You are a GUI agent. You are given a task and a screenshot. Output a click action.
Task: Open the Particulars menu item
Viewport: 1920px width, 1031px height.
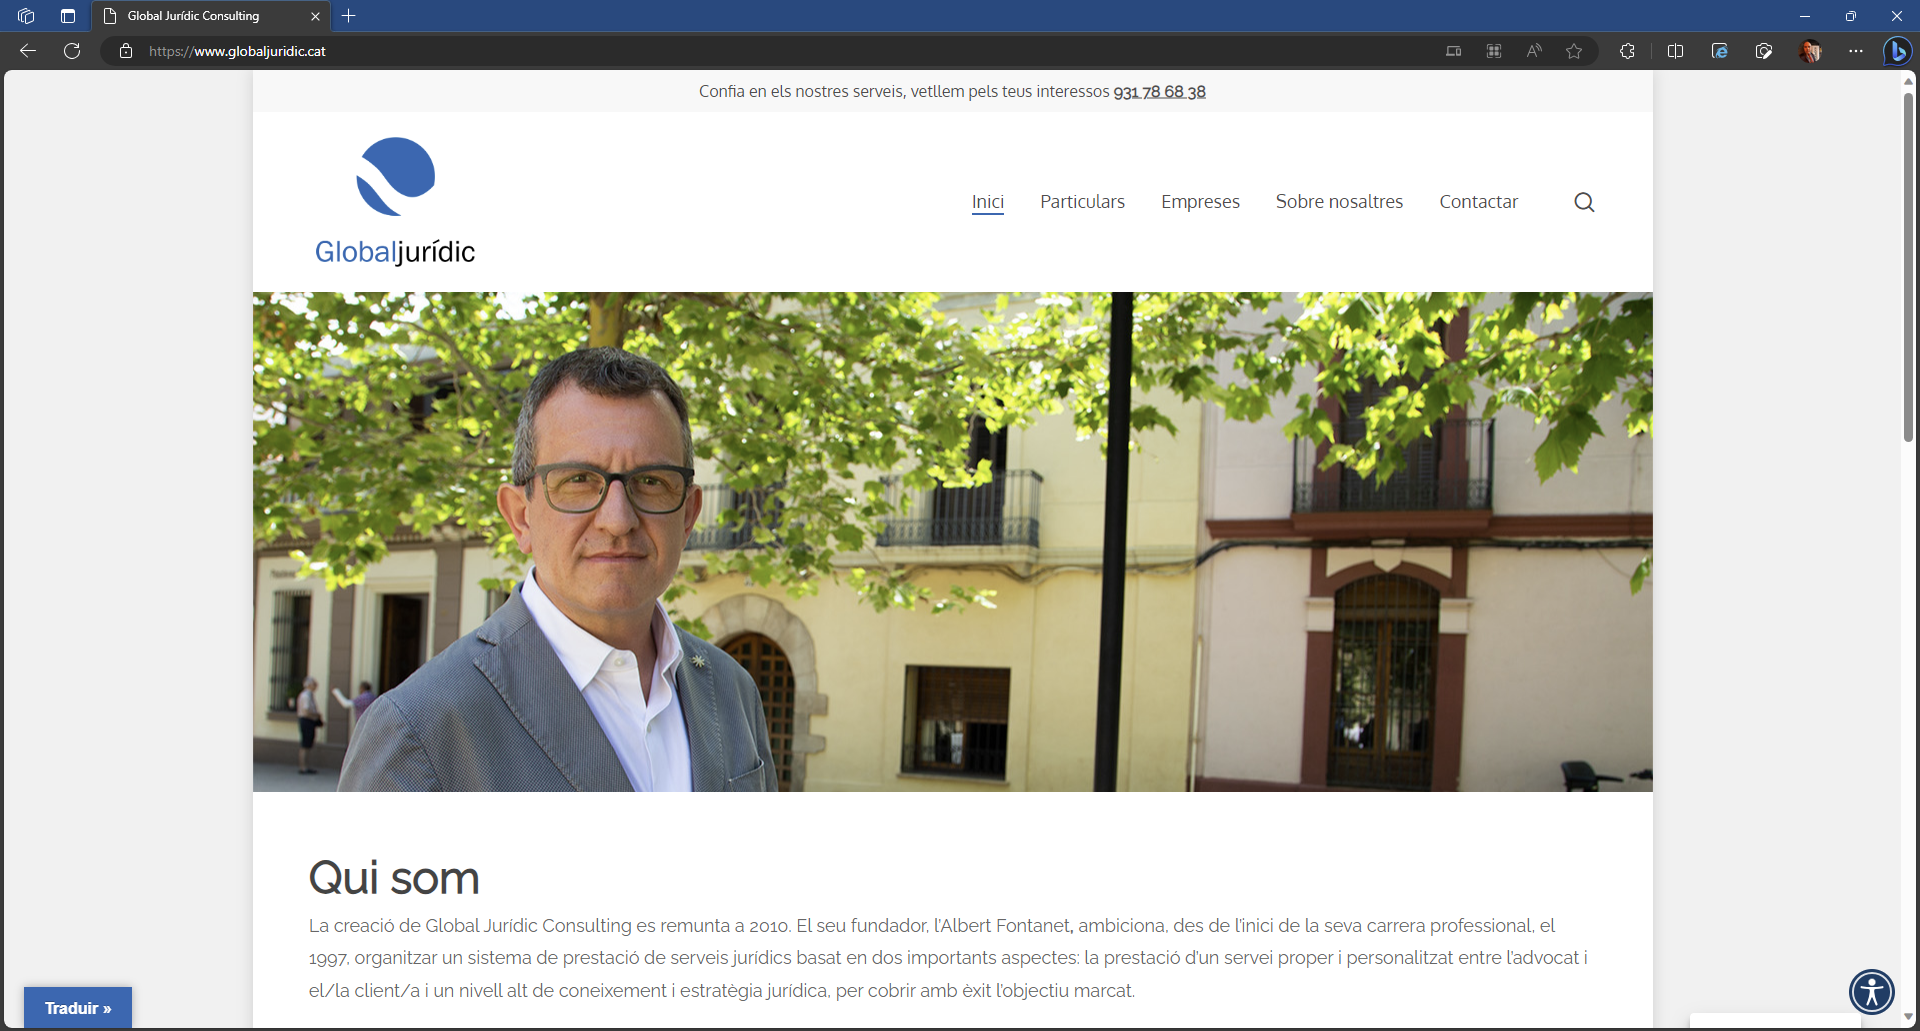1082,202
